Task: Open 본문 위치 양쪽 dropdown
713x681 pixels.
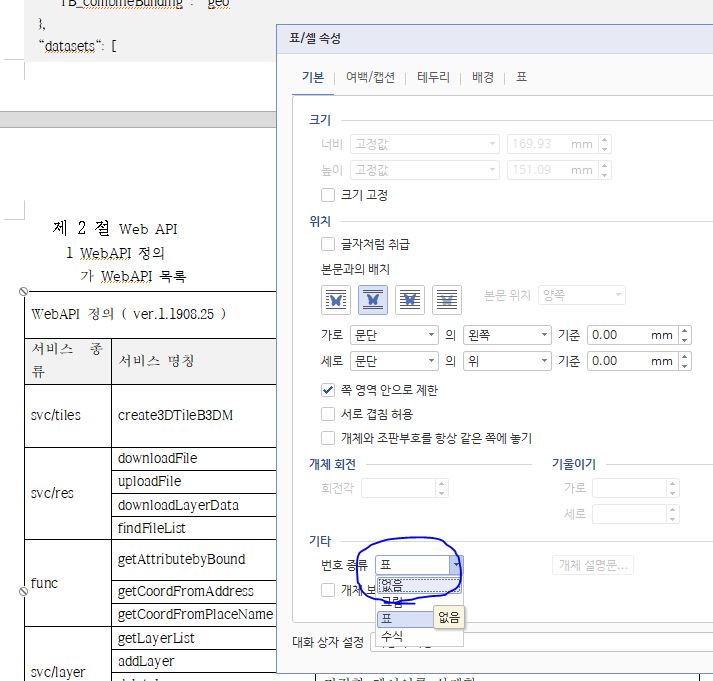Action: (582, 295)
